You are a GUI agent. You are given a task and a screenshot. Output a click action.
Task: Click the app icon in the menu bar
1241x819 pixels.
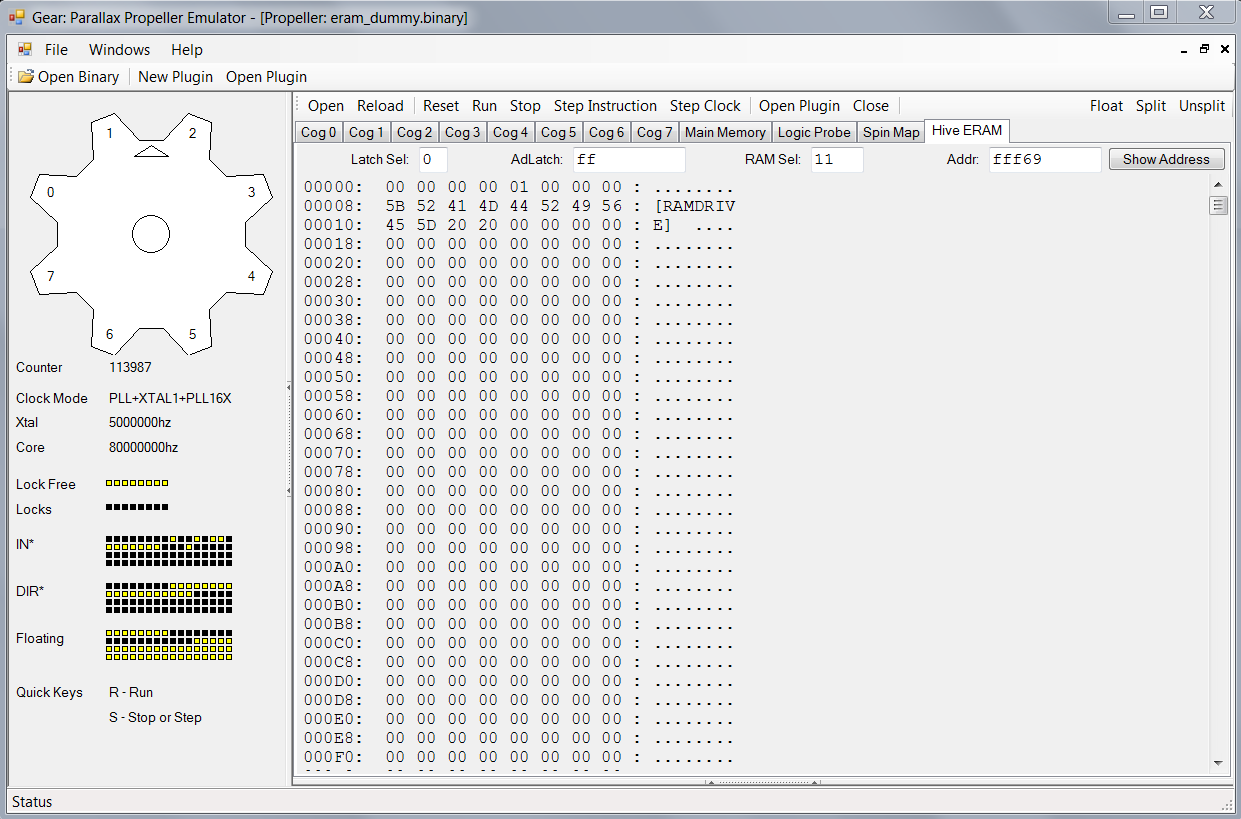[25, 50]
